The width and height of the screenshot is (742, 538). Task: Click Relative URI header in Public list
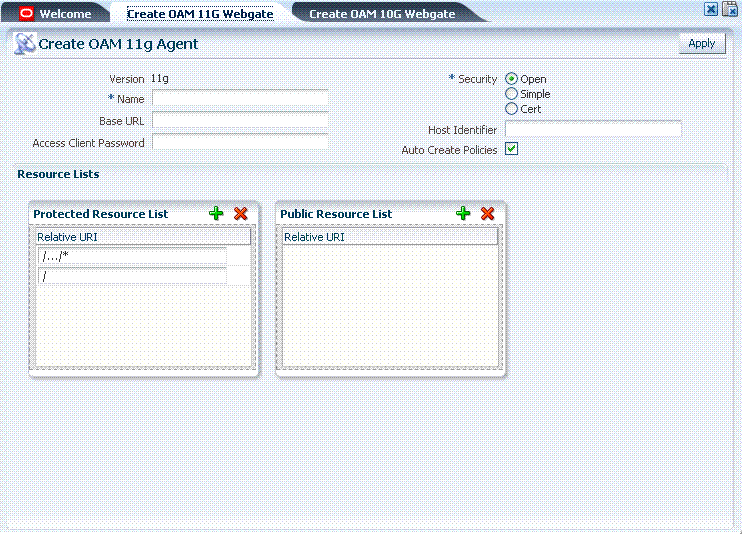pyautogui.click(x=390, y=237)
